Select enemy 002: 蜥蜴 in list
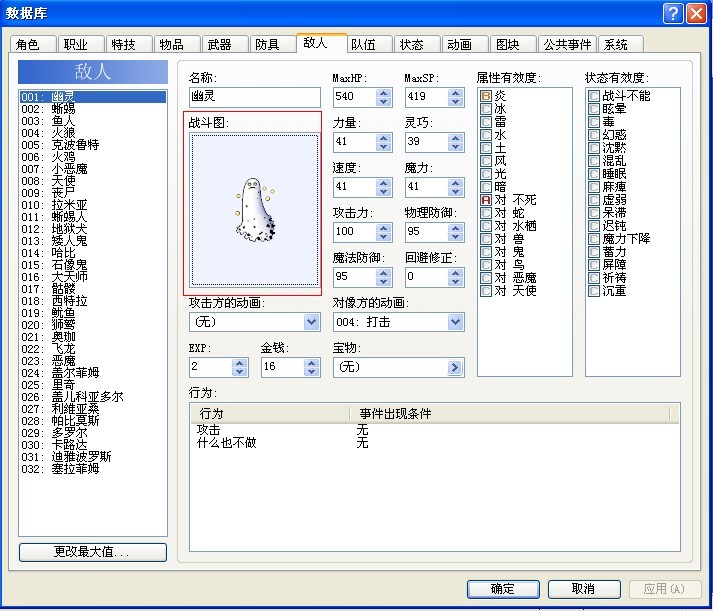713x611 pixels. [93, 109]
